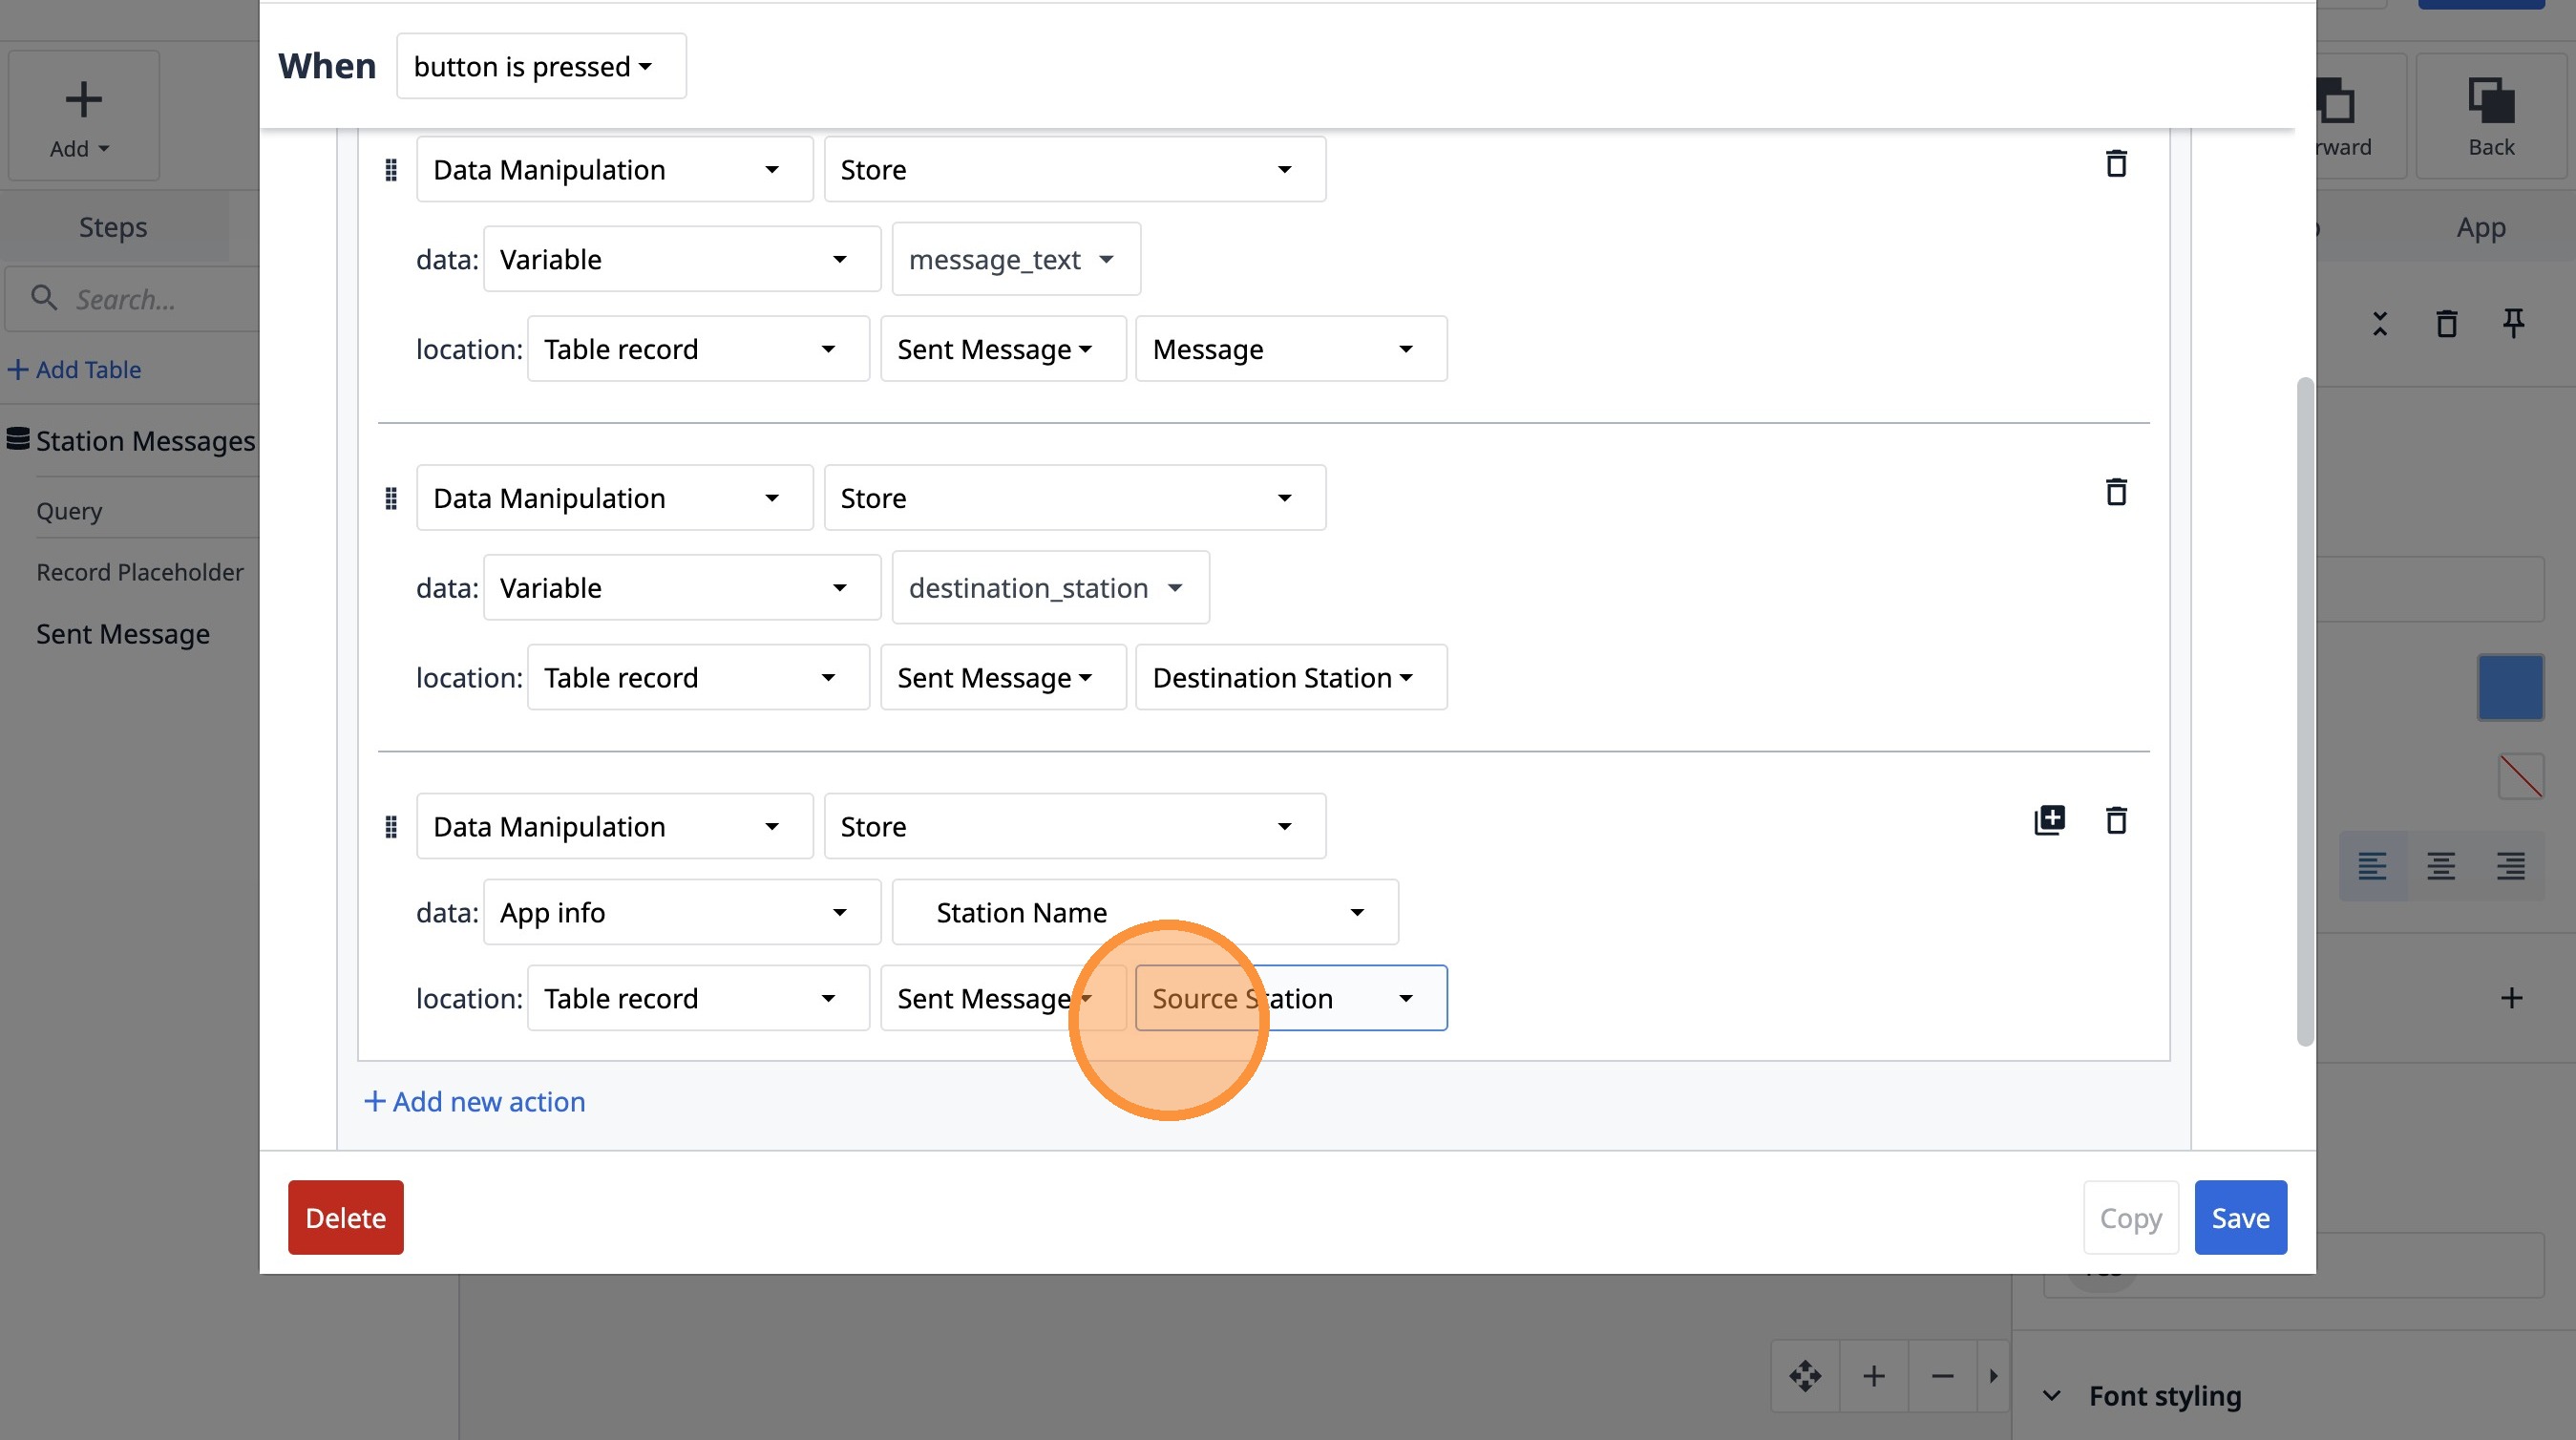Click the pin icon in right panel
Viewport: 2576px width, 1440px height.
point(2512,323)
